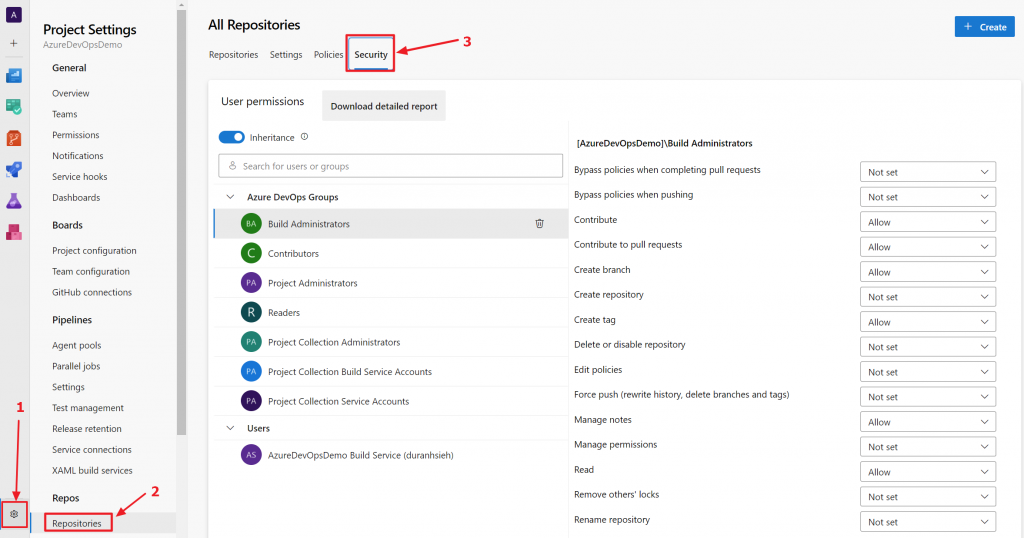Click the Create button
The width and height of the screenshot is (1024, 538).
pos(984,27)
